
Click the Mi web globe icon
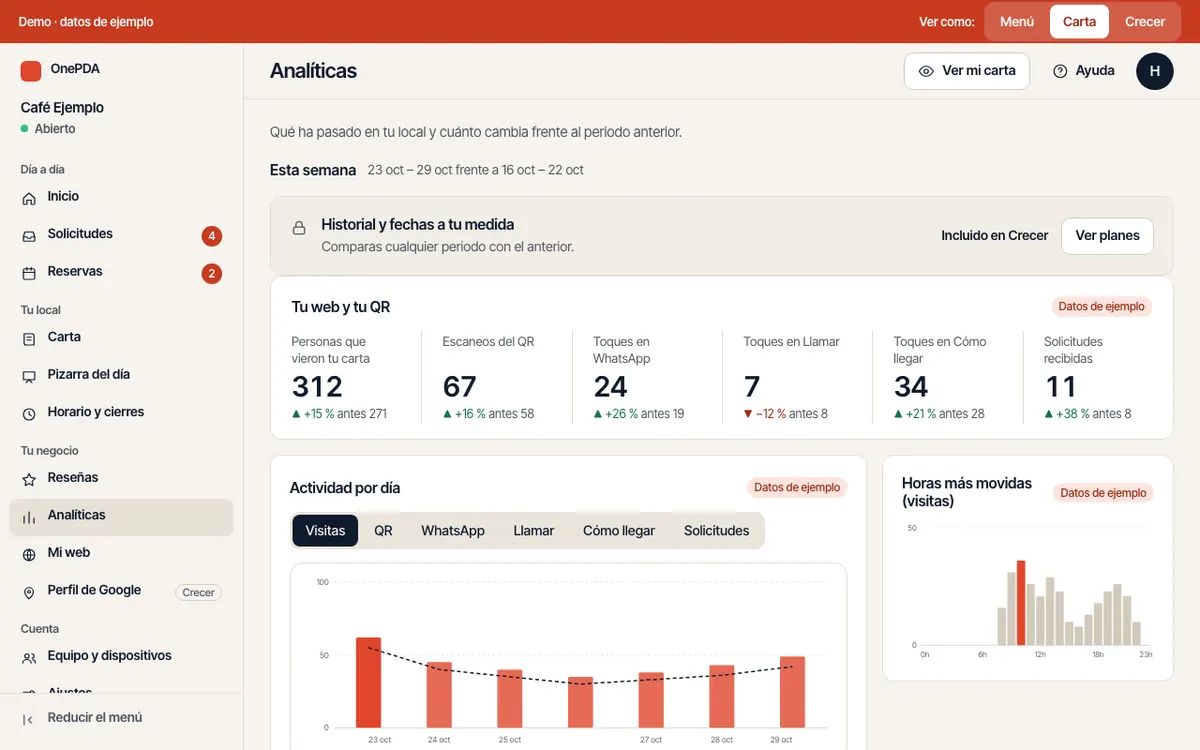tap(29, 554)
